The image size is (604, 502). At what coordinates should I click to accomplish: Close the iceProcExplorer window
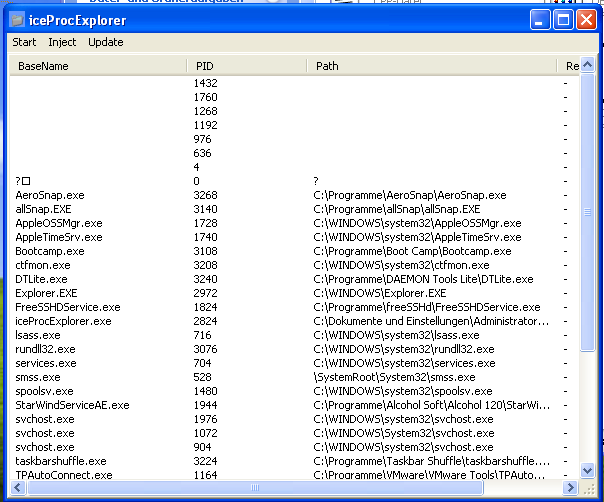coord(586,19)
